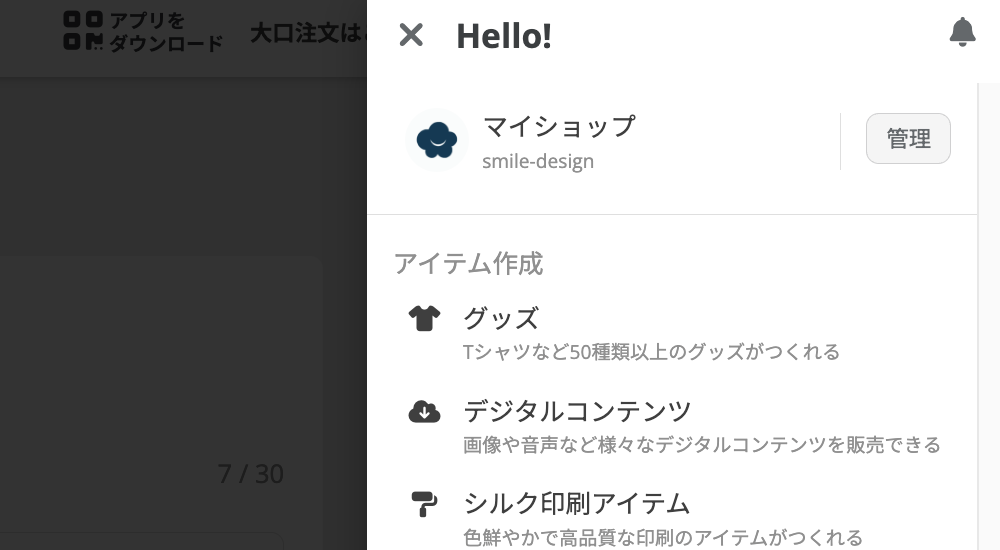Open notifications via the bell icon
1000x550 pixels.
[962, 32]
